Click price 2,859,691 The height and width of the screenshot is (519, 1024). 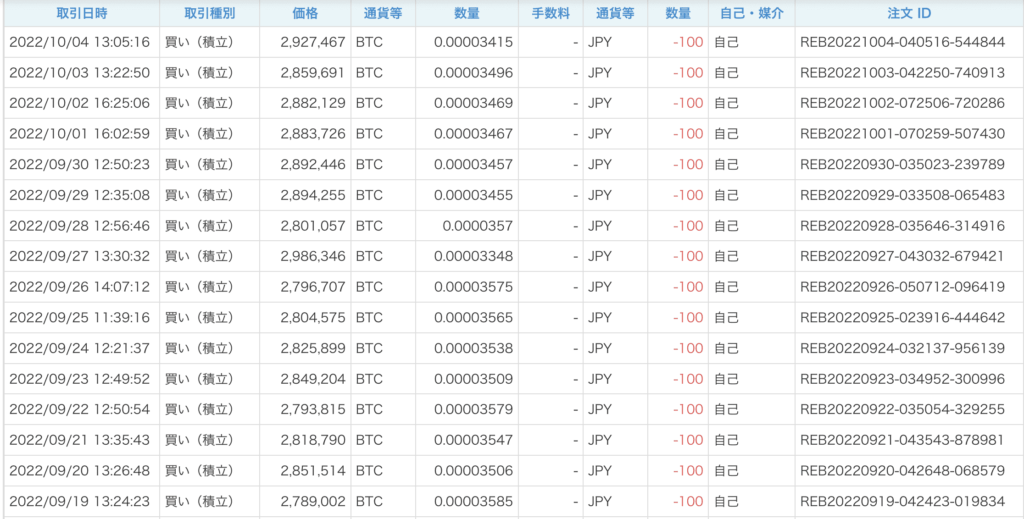(x=313, y=73)
